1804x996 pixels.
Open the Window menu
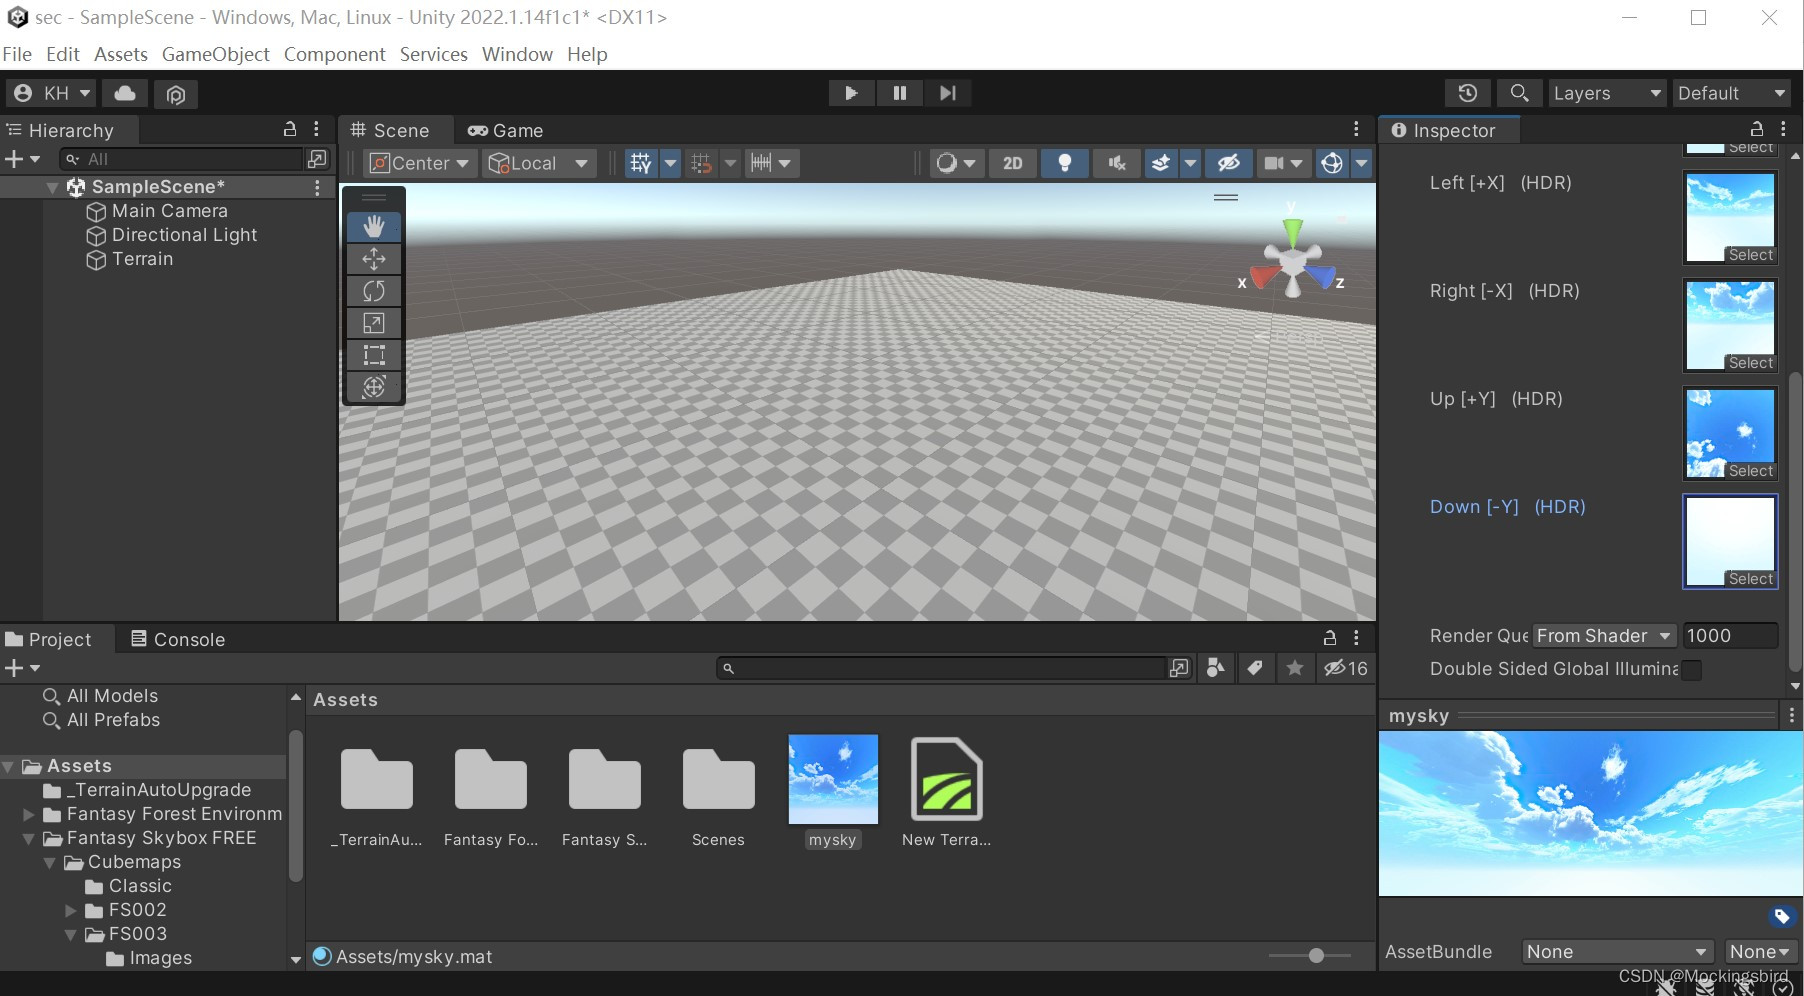517,54
